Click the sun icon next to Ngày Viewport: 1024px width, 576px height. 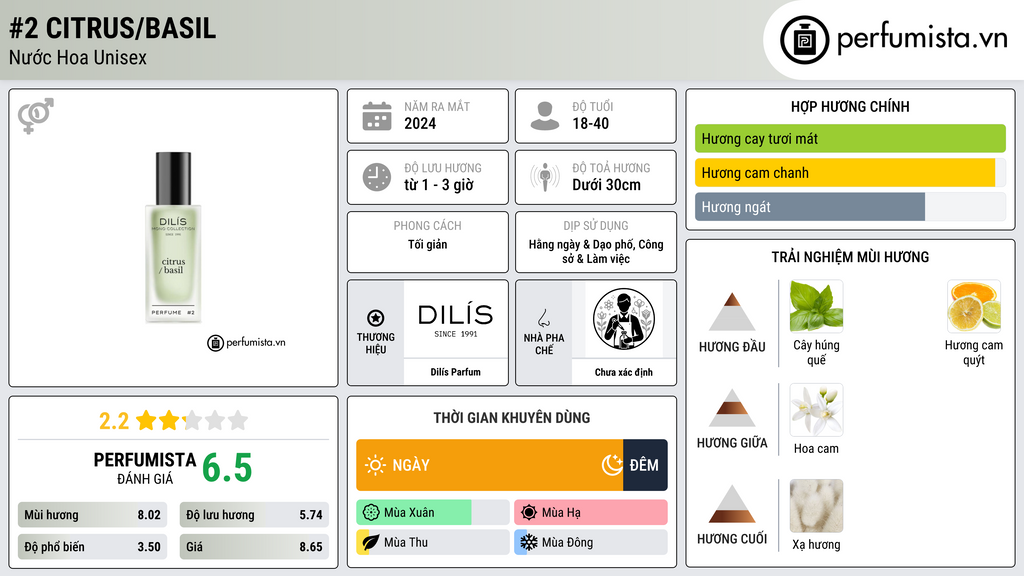[376, 465]
